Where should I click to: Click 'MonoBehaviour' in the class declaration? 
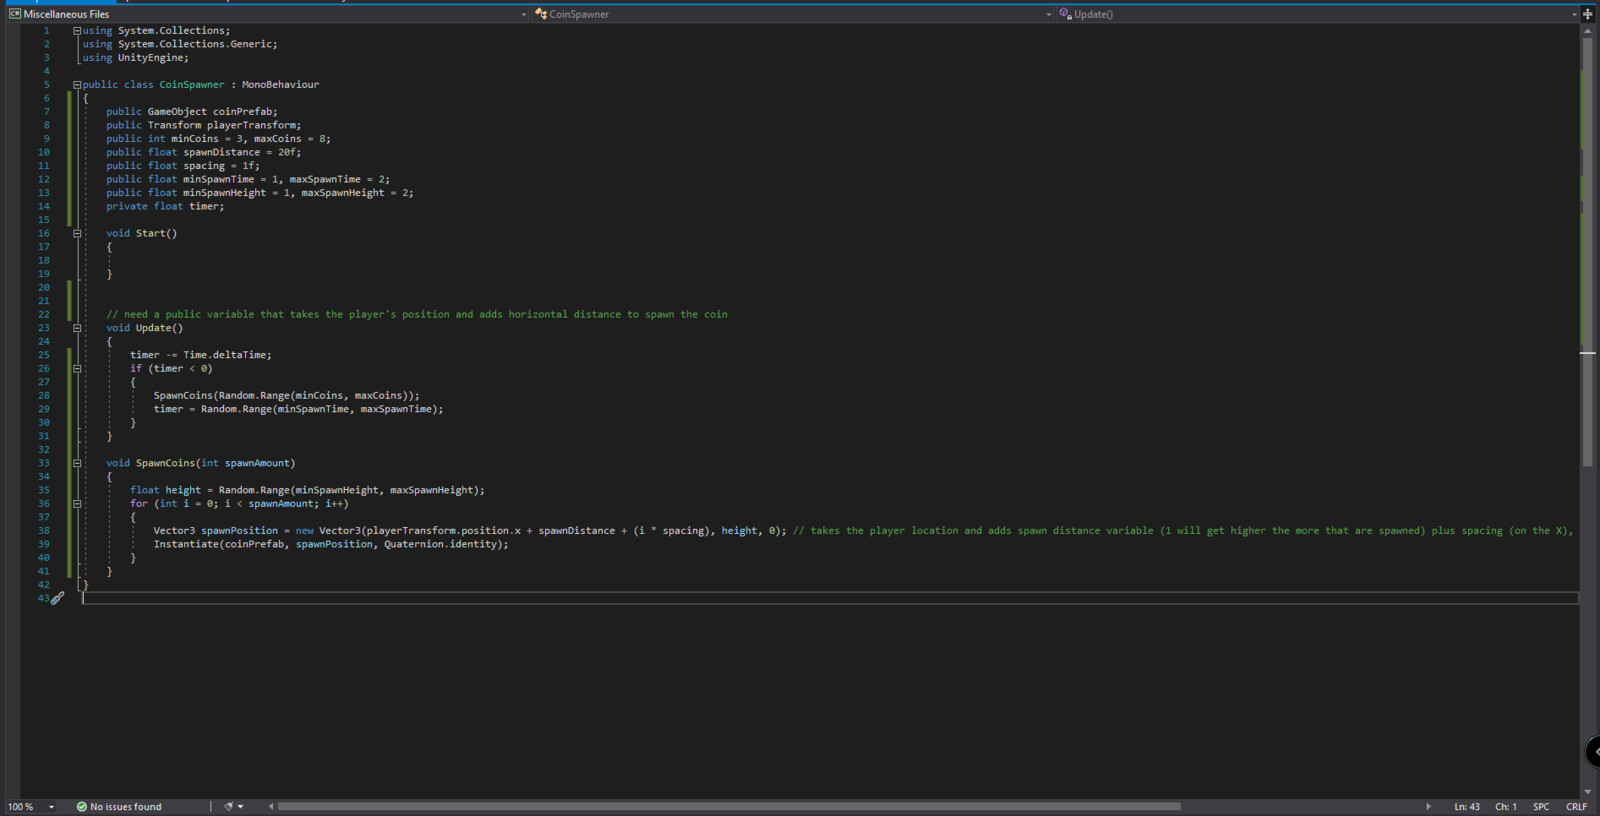click(x=280, y=85)
